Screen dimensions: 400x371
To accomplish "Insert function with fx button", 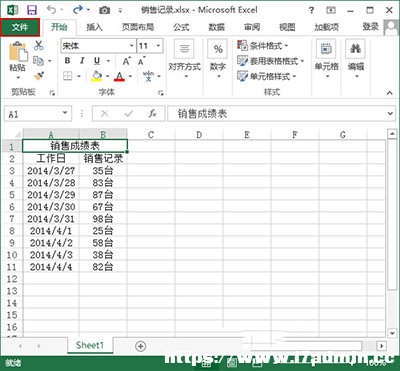I will click(152, 114).
